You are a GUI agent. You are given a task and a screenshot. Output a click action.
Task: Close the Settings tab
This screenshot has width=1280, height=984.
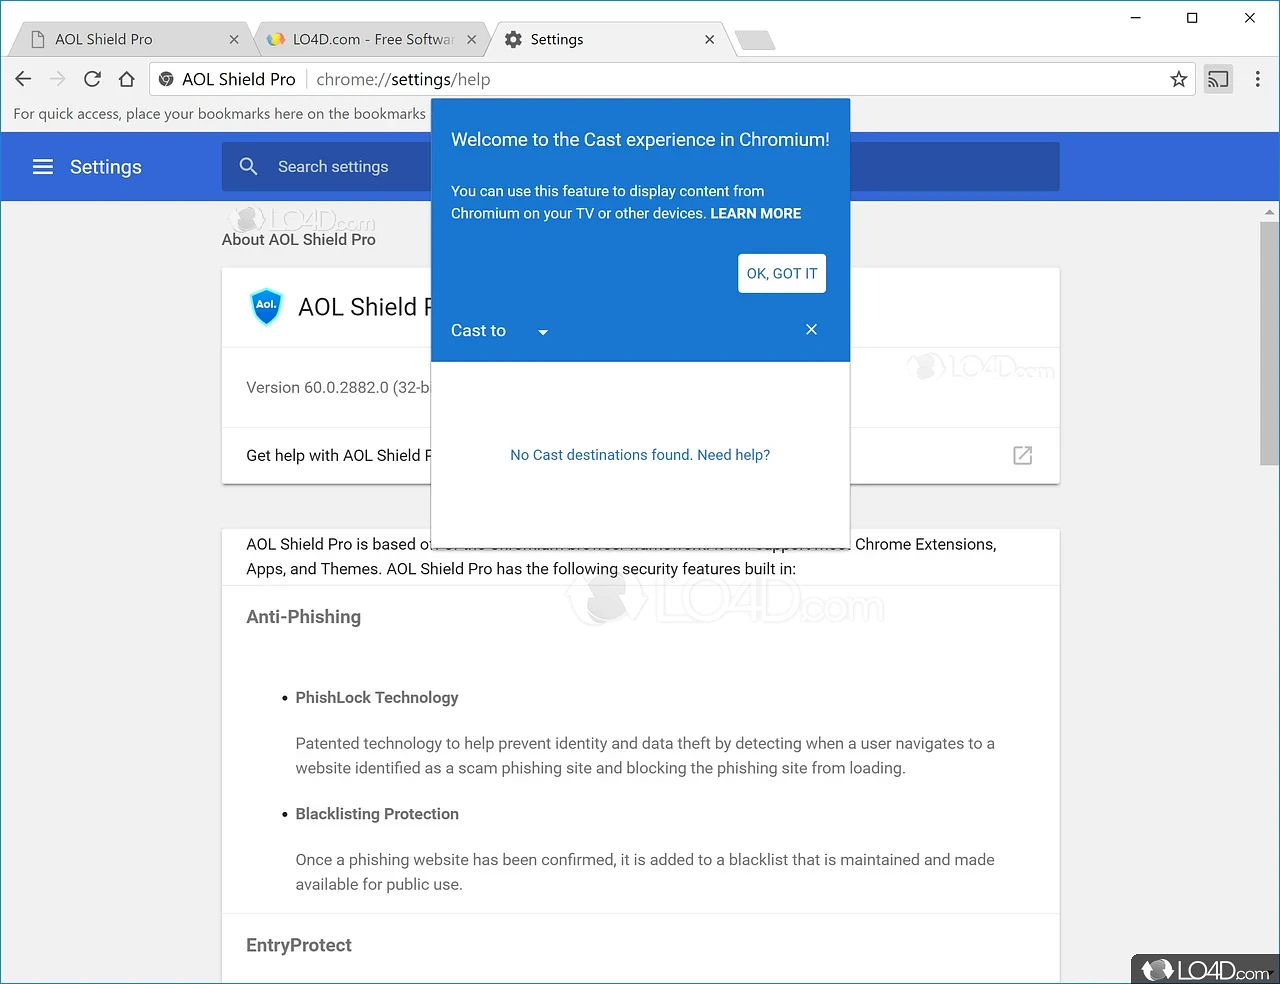coord(709,40)
